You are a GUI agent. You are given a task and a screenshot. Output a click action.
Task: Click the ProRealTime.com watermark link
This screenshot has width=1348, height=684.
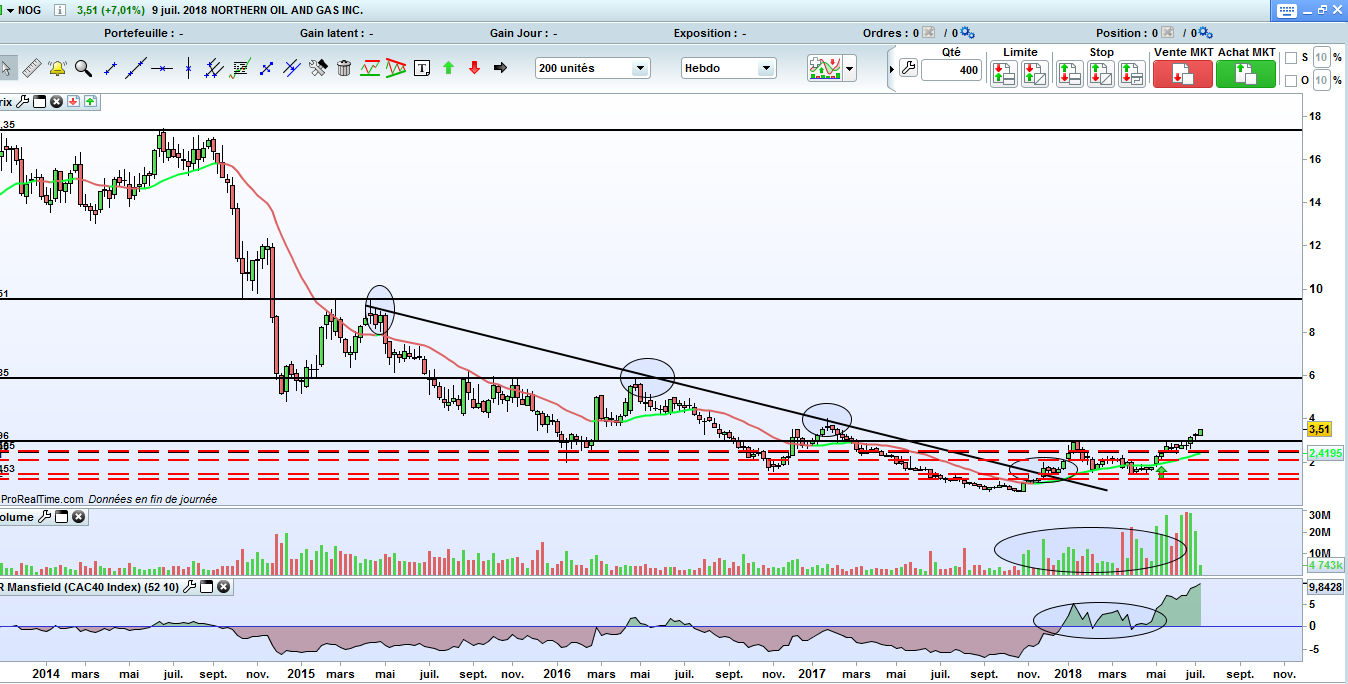[43, 498]
